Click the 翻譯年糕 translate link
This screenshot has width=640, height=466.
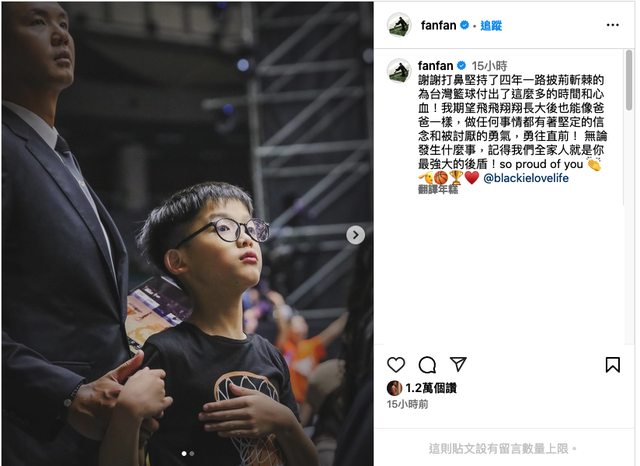tap(438, 189)
